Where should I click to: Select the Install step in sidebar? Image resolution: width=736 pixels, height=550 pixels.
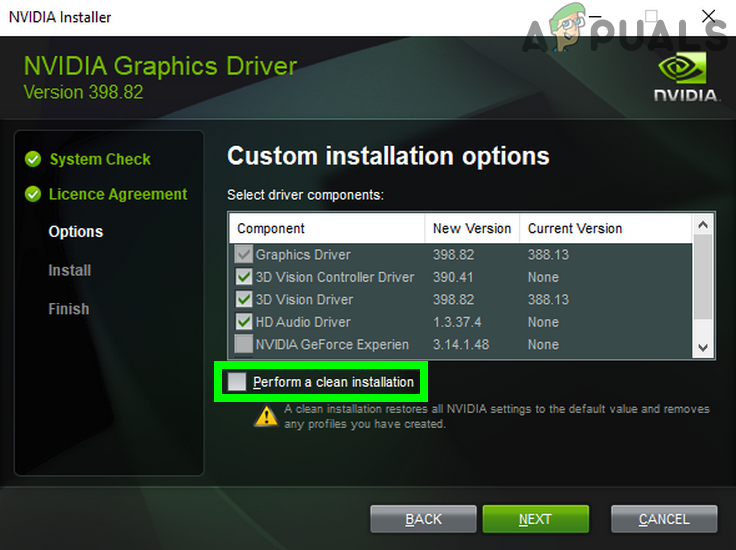pos(69,270)
